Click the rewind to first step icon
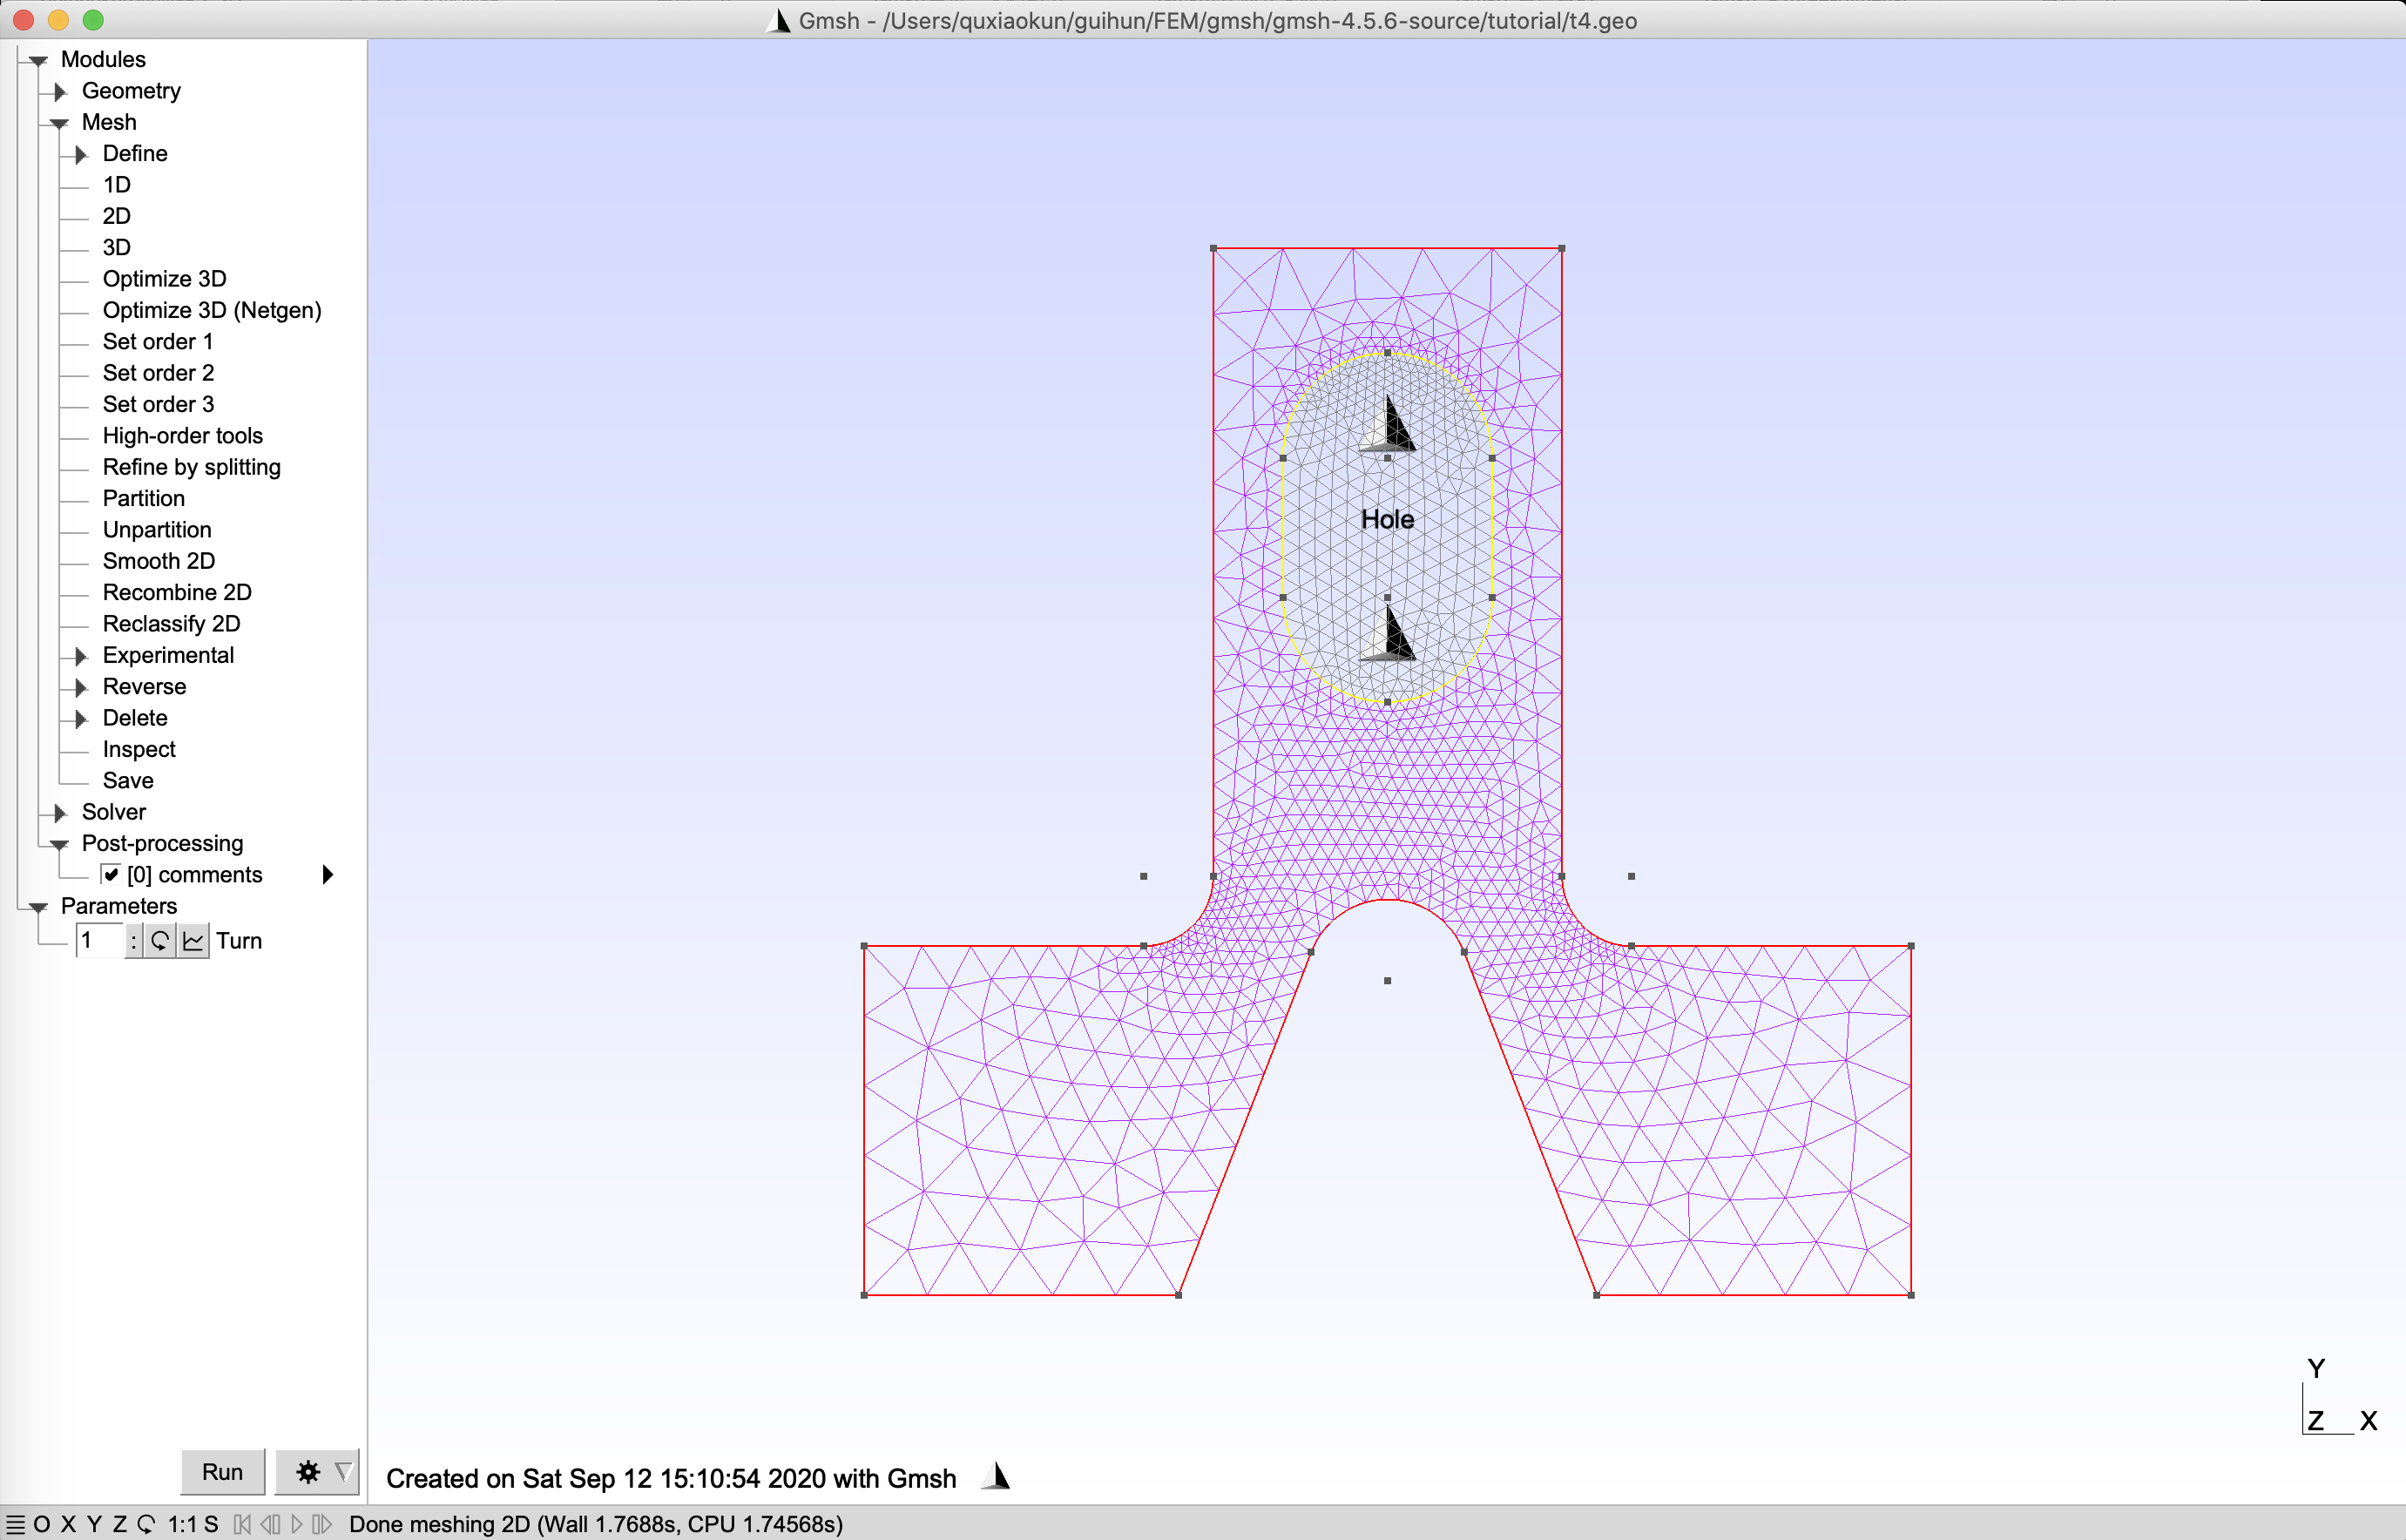This screenshot has width=2406, height=1540. click(x=242, y=1524)
